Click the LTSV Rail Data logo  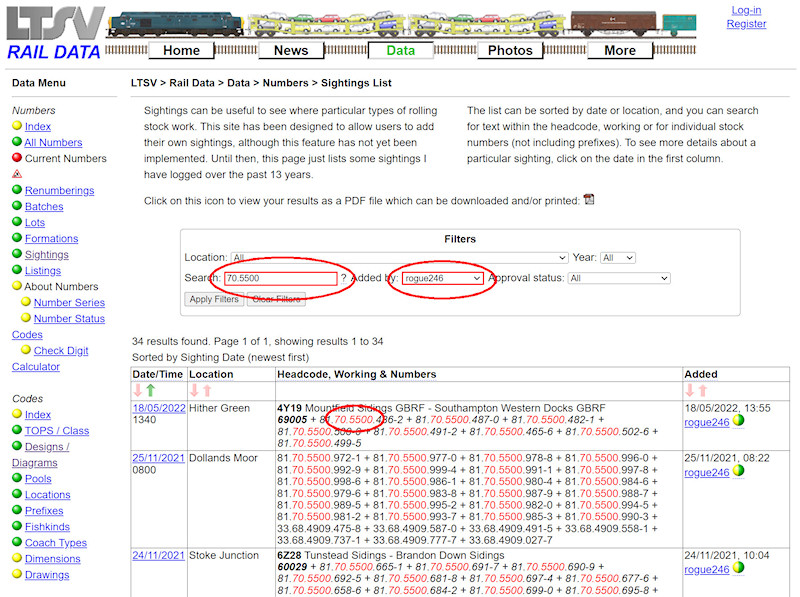point(48,30)
